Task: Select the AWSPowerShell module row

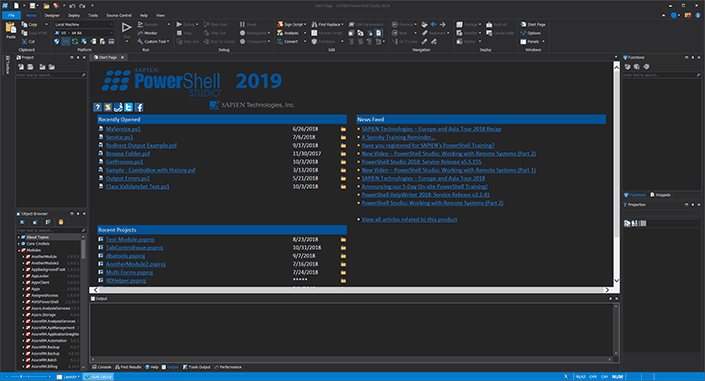Action: click(49, 302)
